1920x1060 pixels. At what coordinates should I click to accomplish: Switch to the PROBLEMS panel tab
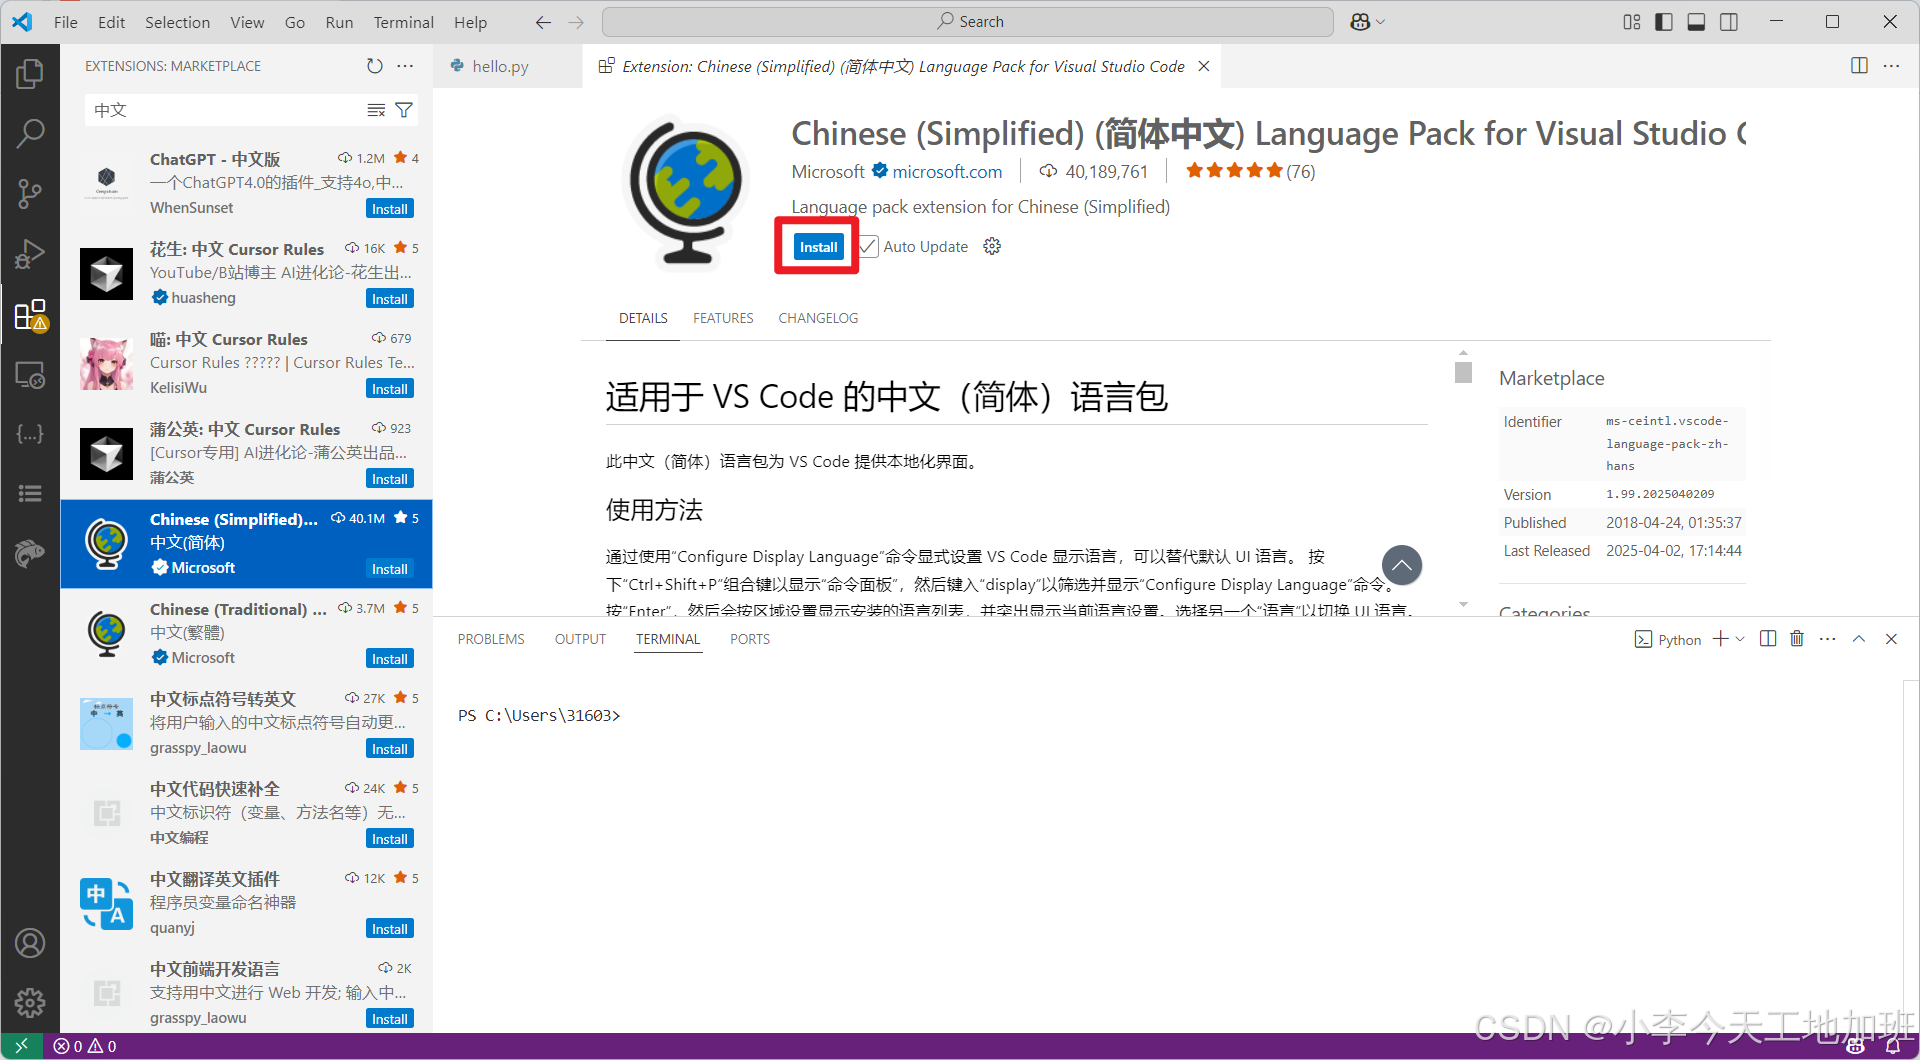point(491,639)
